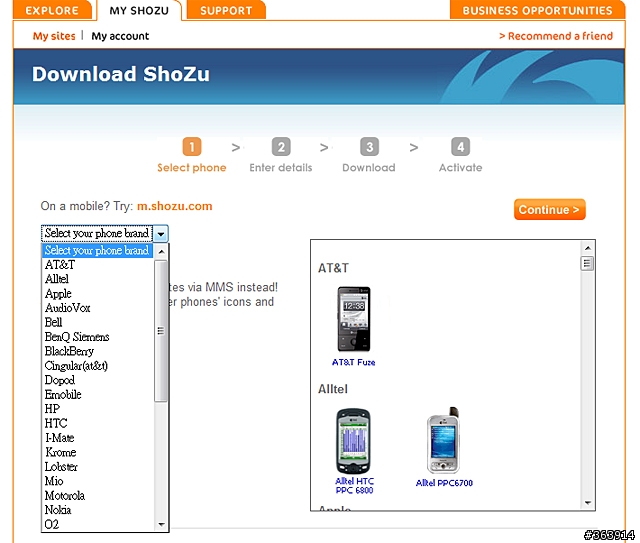Screen dimensions: 640x543
Task: Choose I-Mate in the list
Action: 97,438
